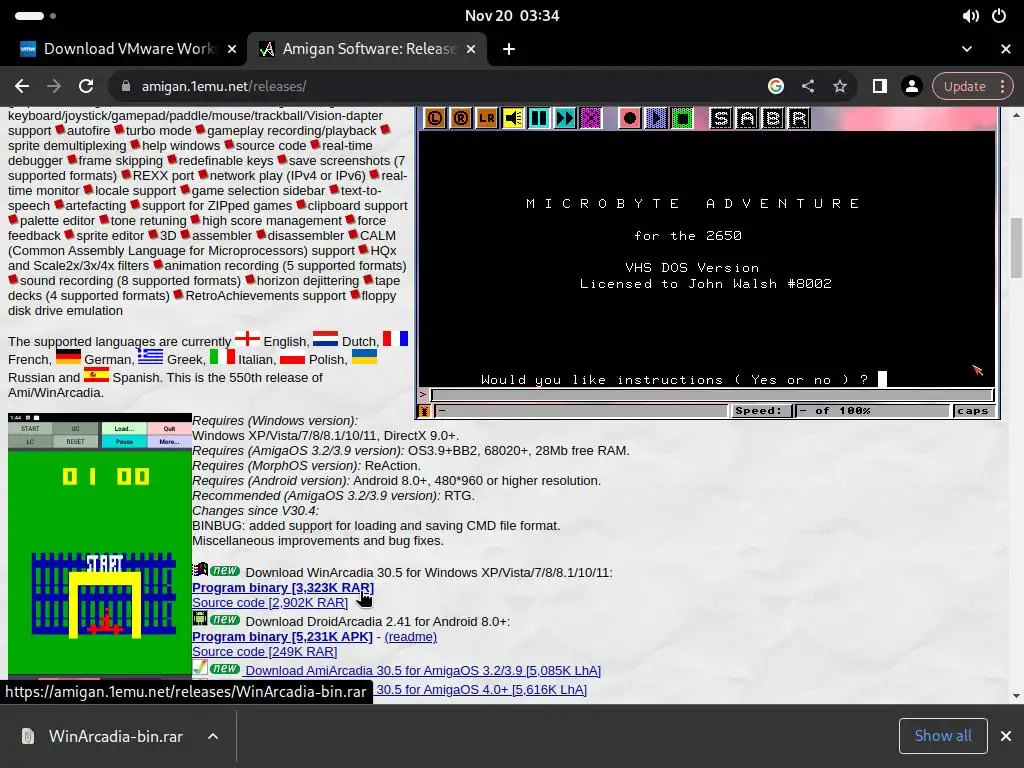Reload the Amigan releases page
This screenshot has height=768, width=1024.
[x=86, y=86]
